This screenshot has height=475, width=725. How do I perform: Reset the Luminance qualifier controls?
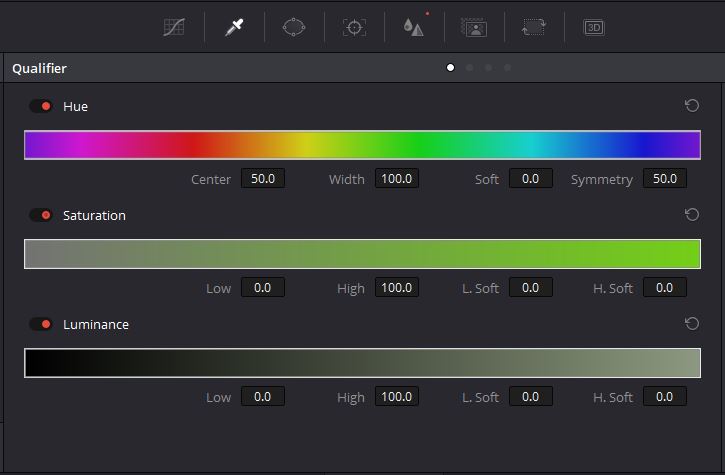click(692, 324)
